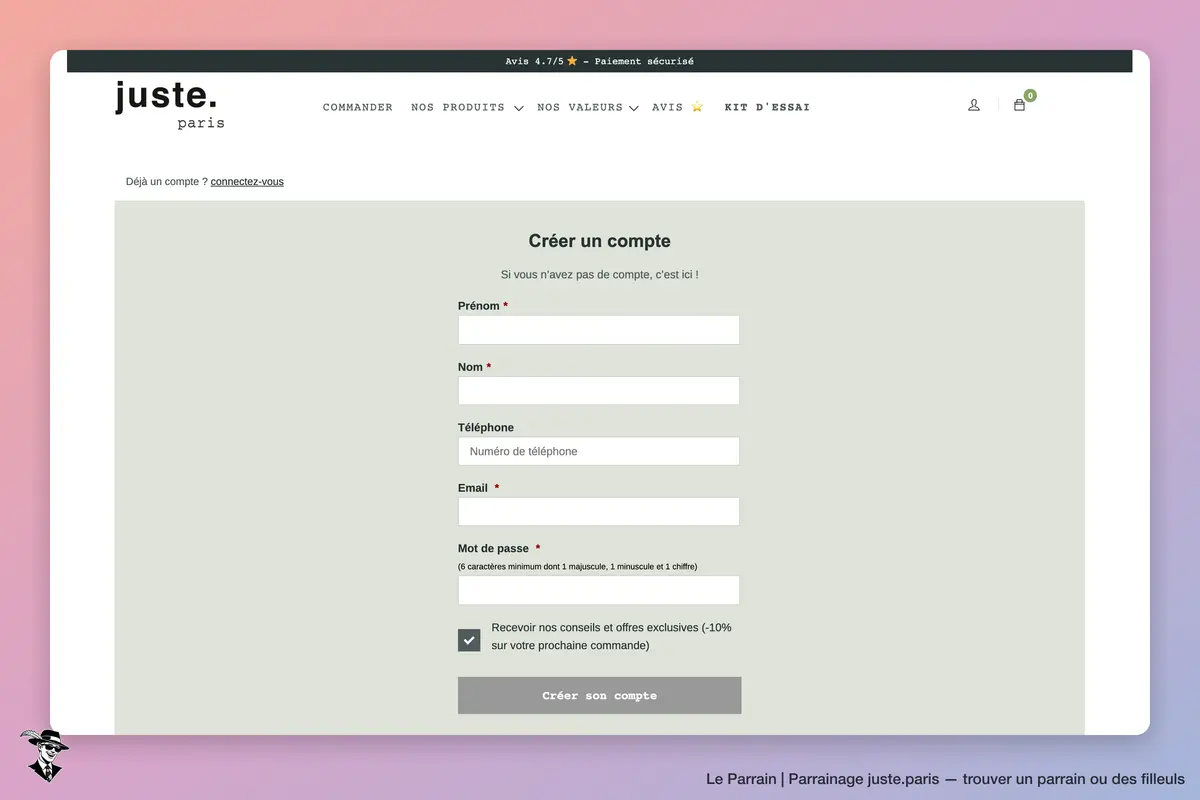Click the juste. paris logo
The image size is (1200, 800).
[170, 105]
